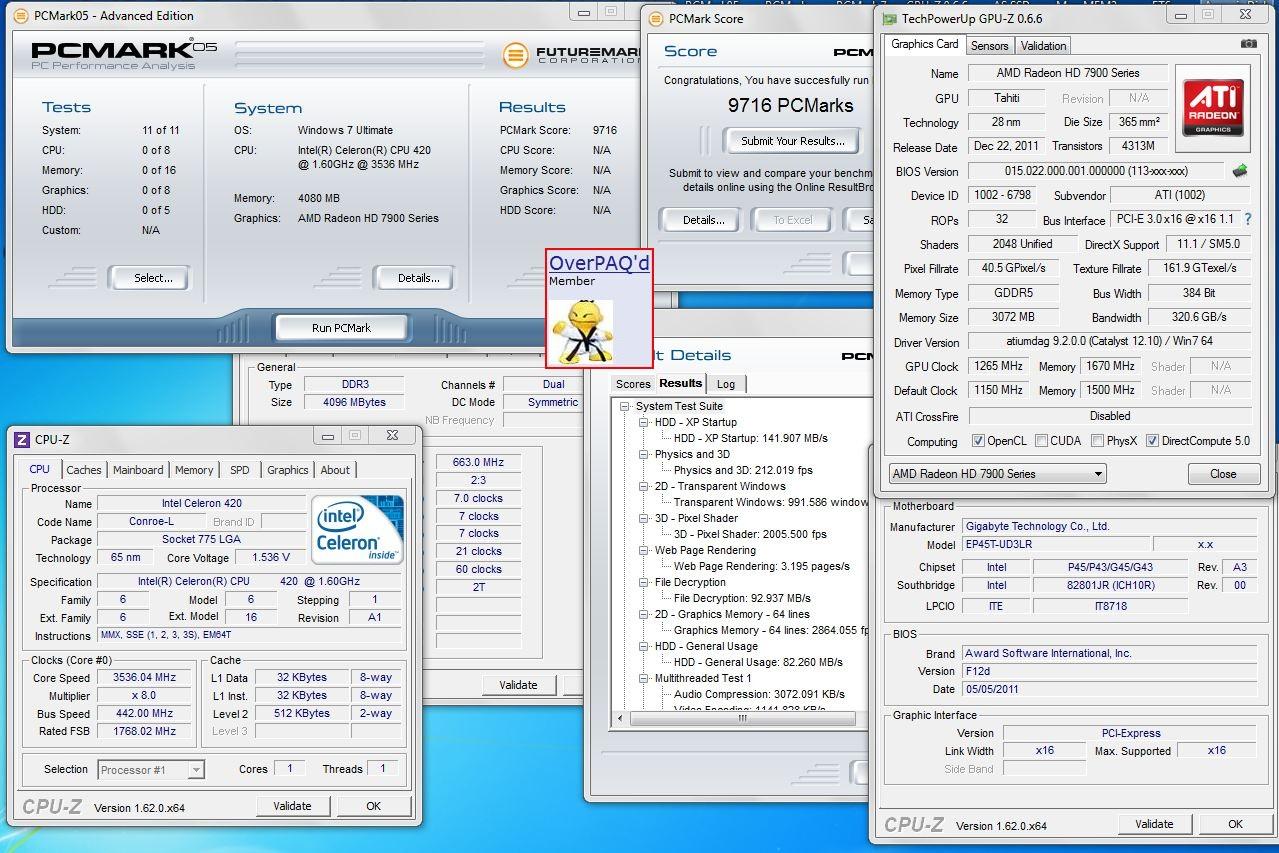Click the GPU-Z title bar app icon
This screenshot has width=1279, height=853.
coord(890,18)
